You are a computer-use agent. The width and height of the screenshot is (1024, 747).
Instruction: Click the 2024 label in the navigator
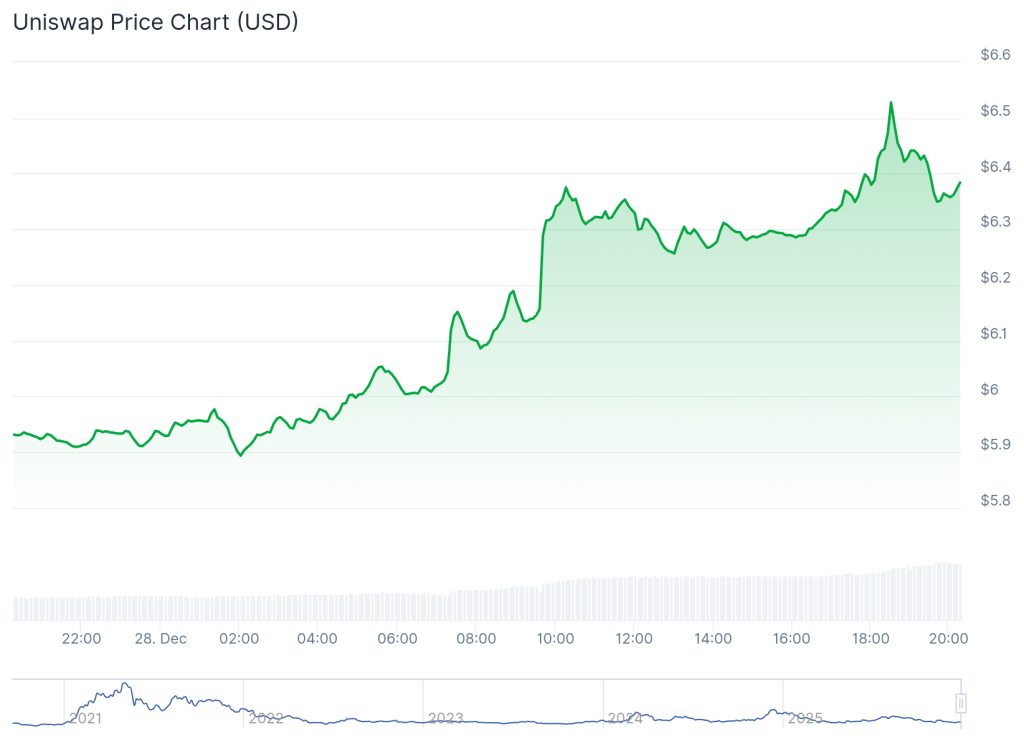625,718
